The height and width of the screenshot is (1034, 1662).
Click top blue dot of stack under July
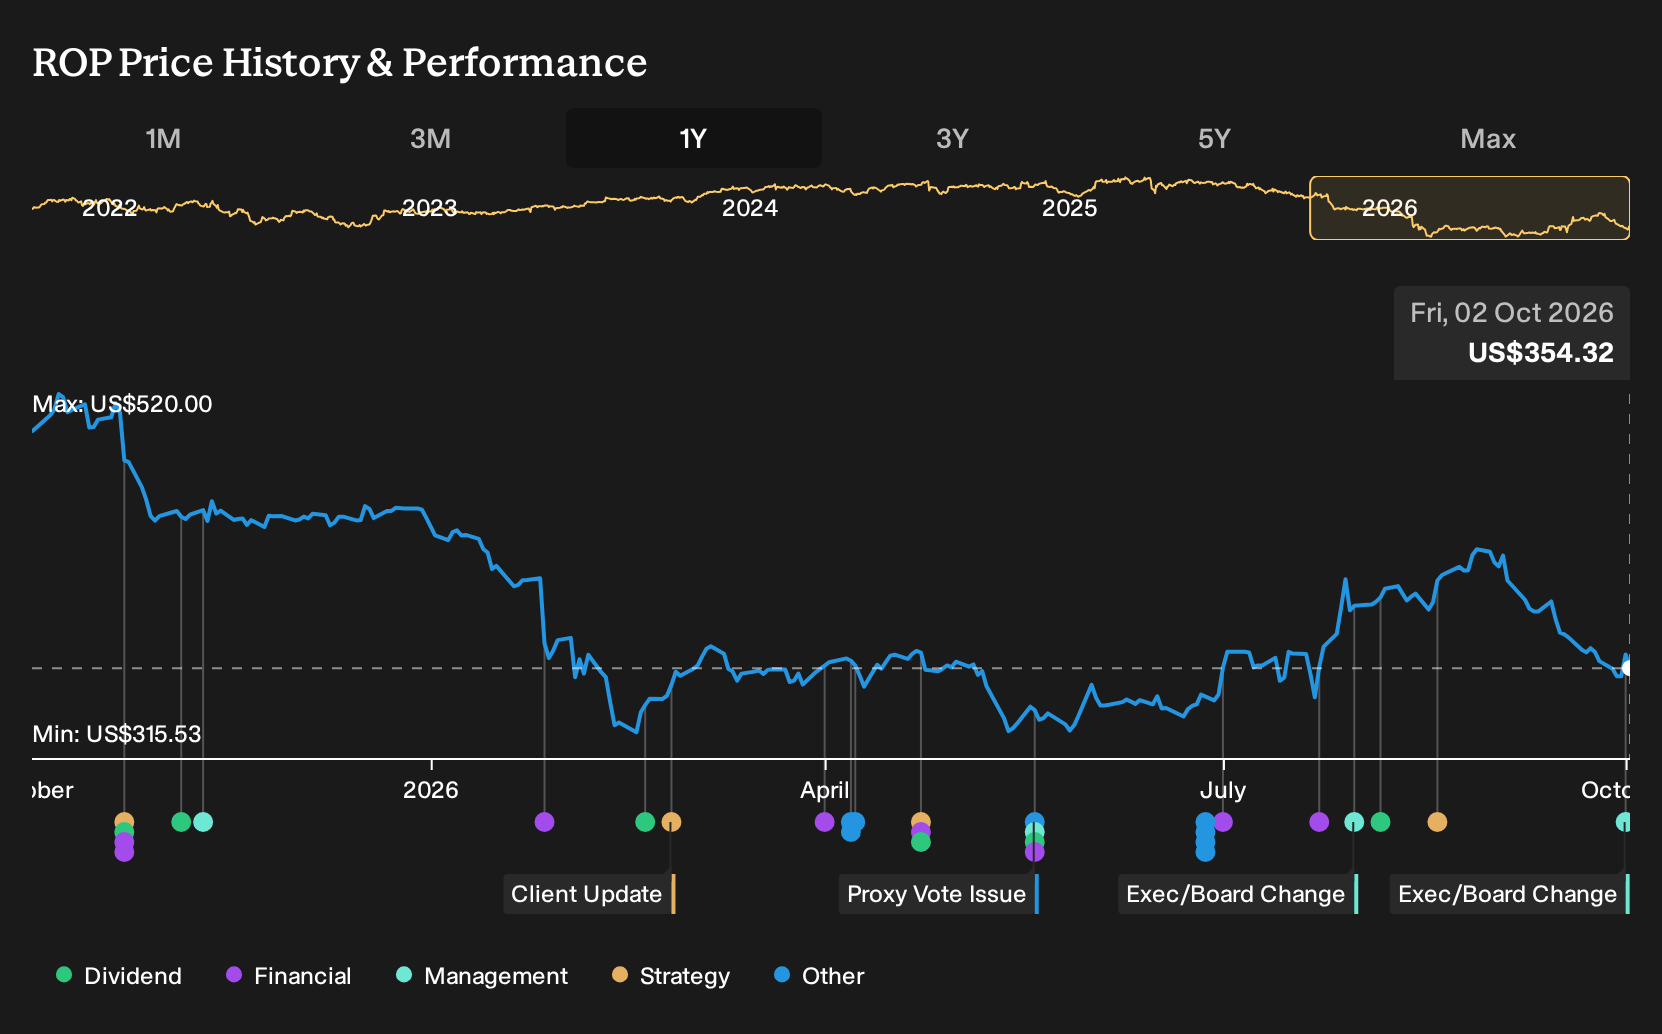point(1205,820)
